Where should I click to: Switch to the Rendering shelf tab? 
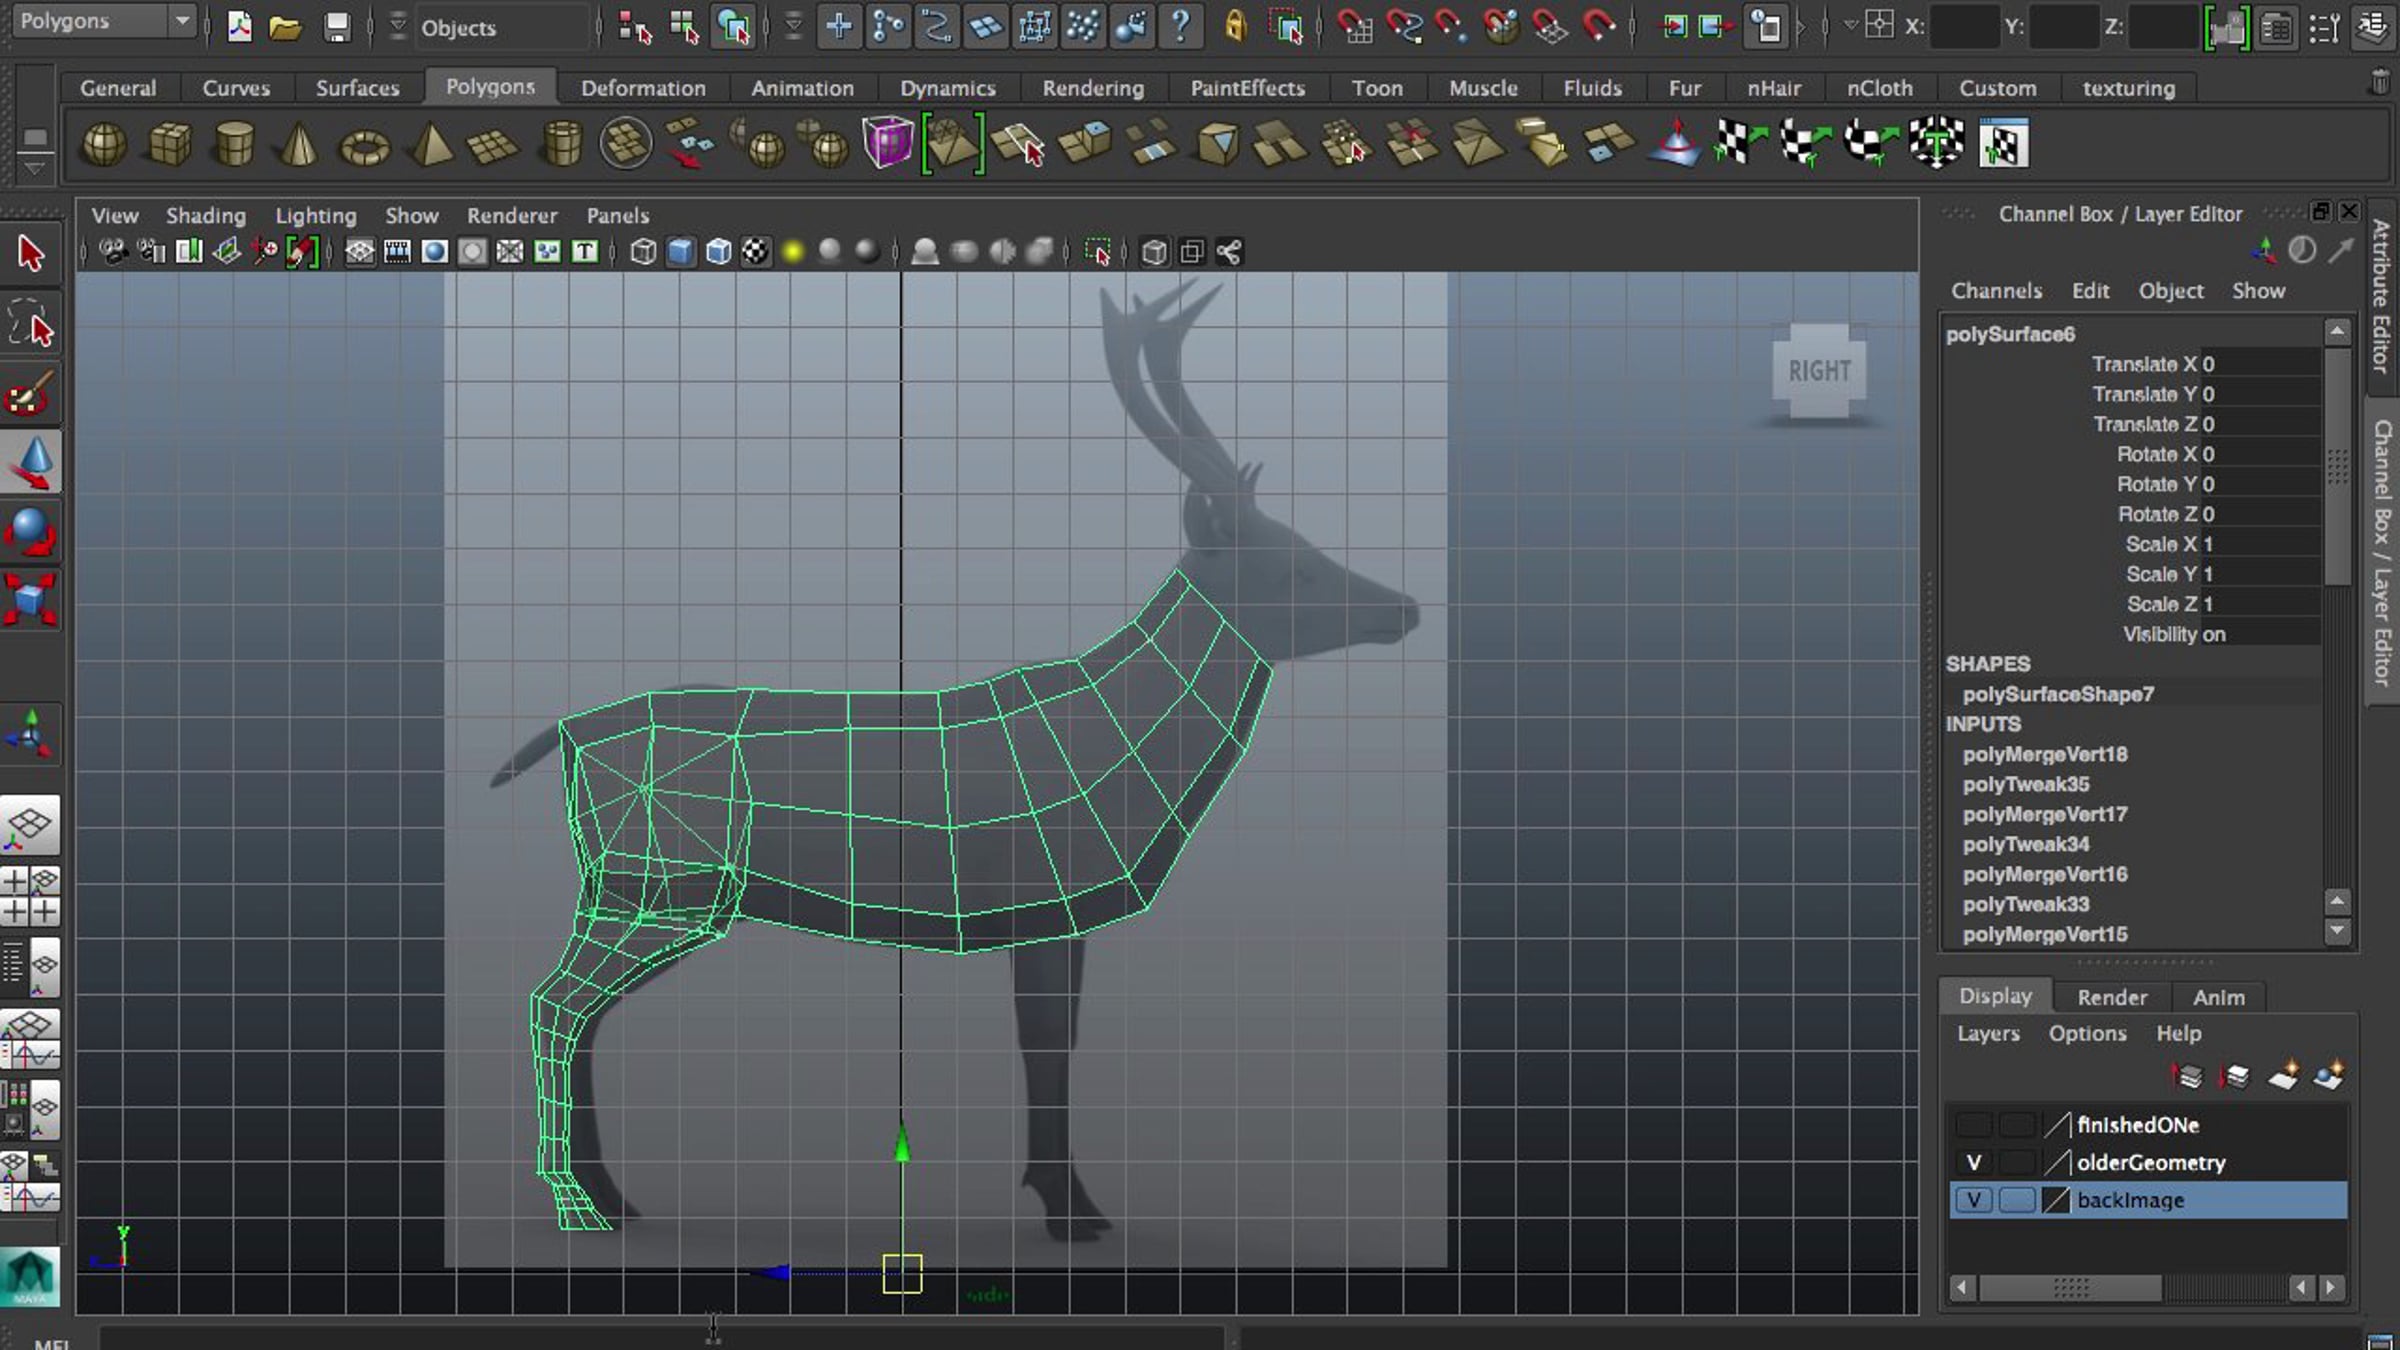point(1093,88)
